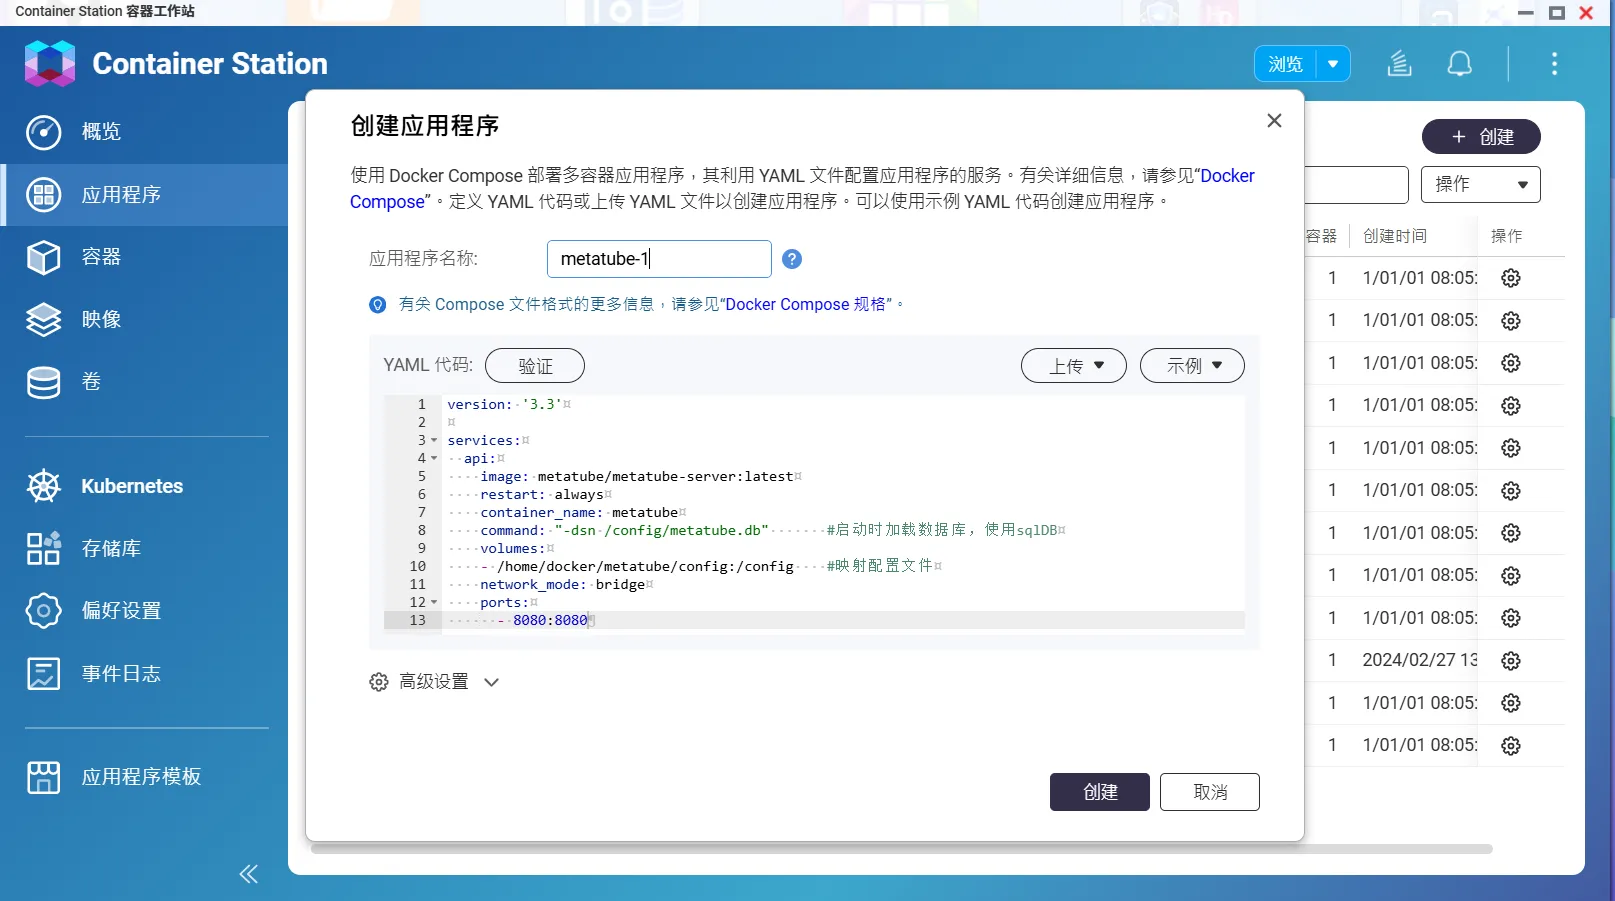Open Preferences (偏好设置) sidebar icon
The width and height of the screenshot is (1615, 901).
[43, 610]
